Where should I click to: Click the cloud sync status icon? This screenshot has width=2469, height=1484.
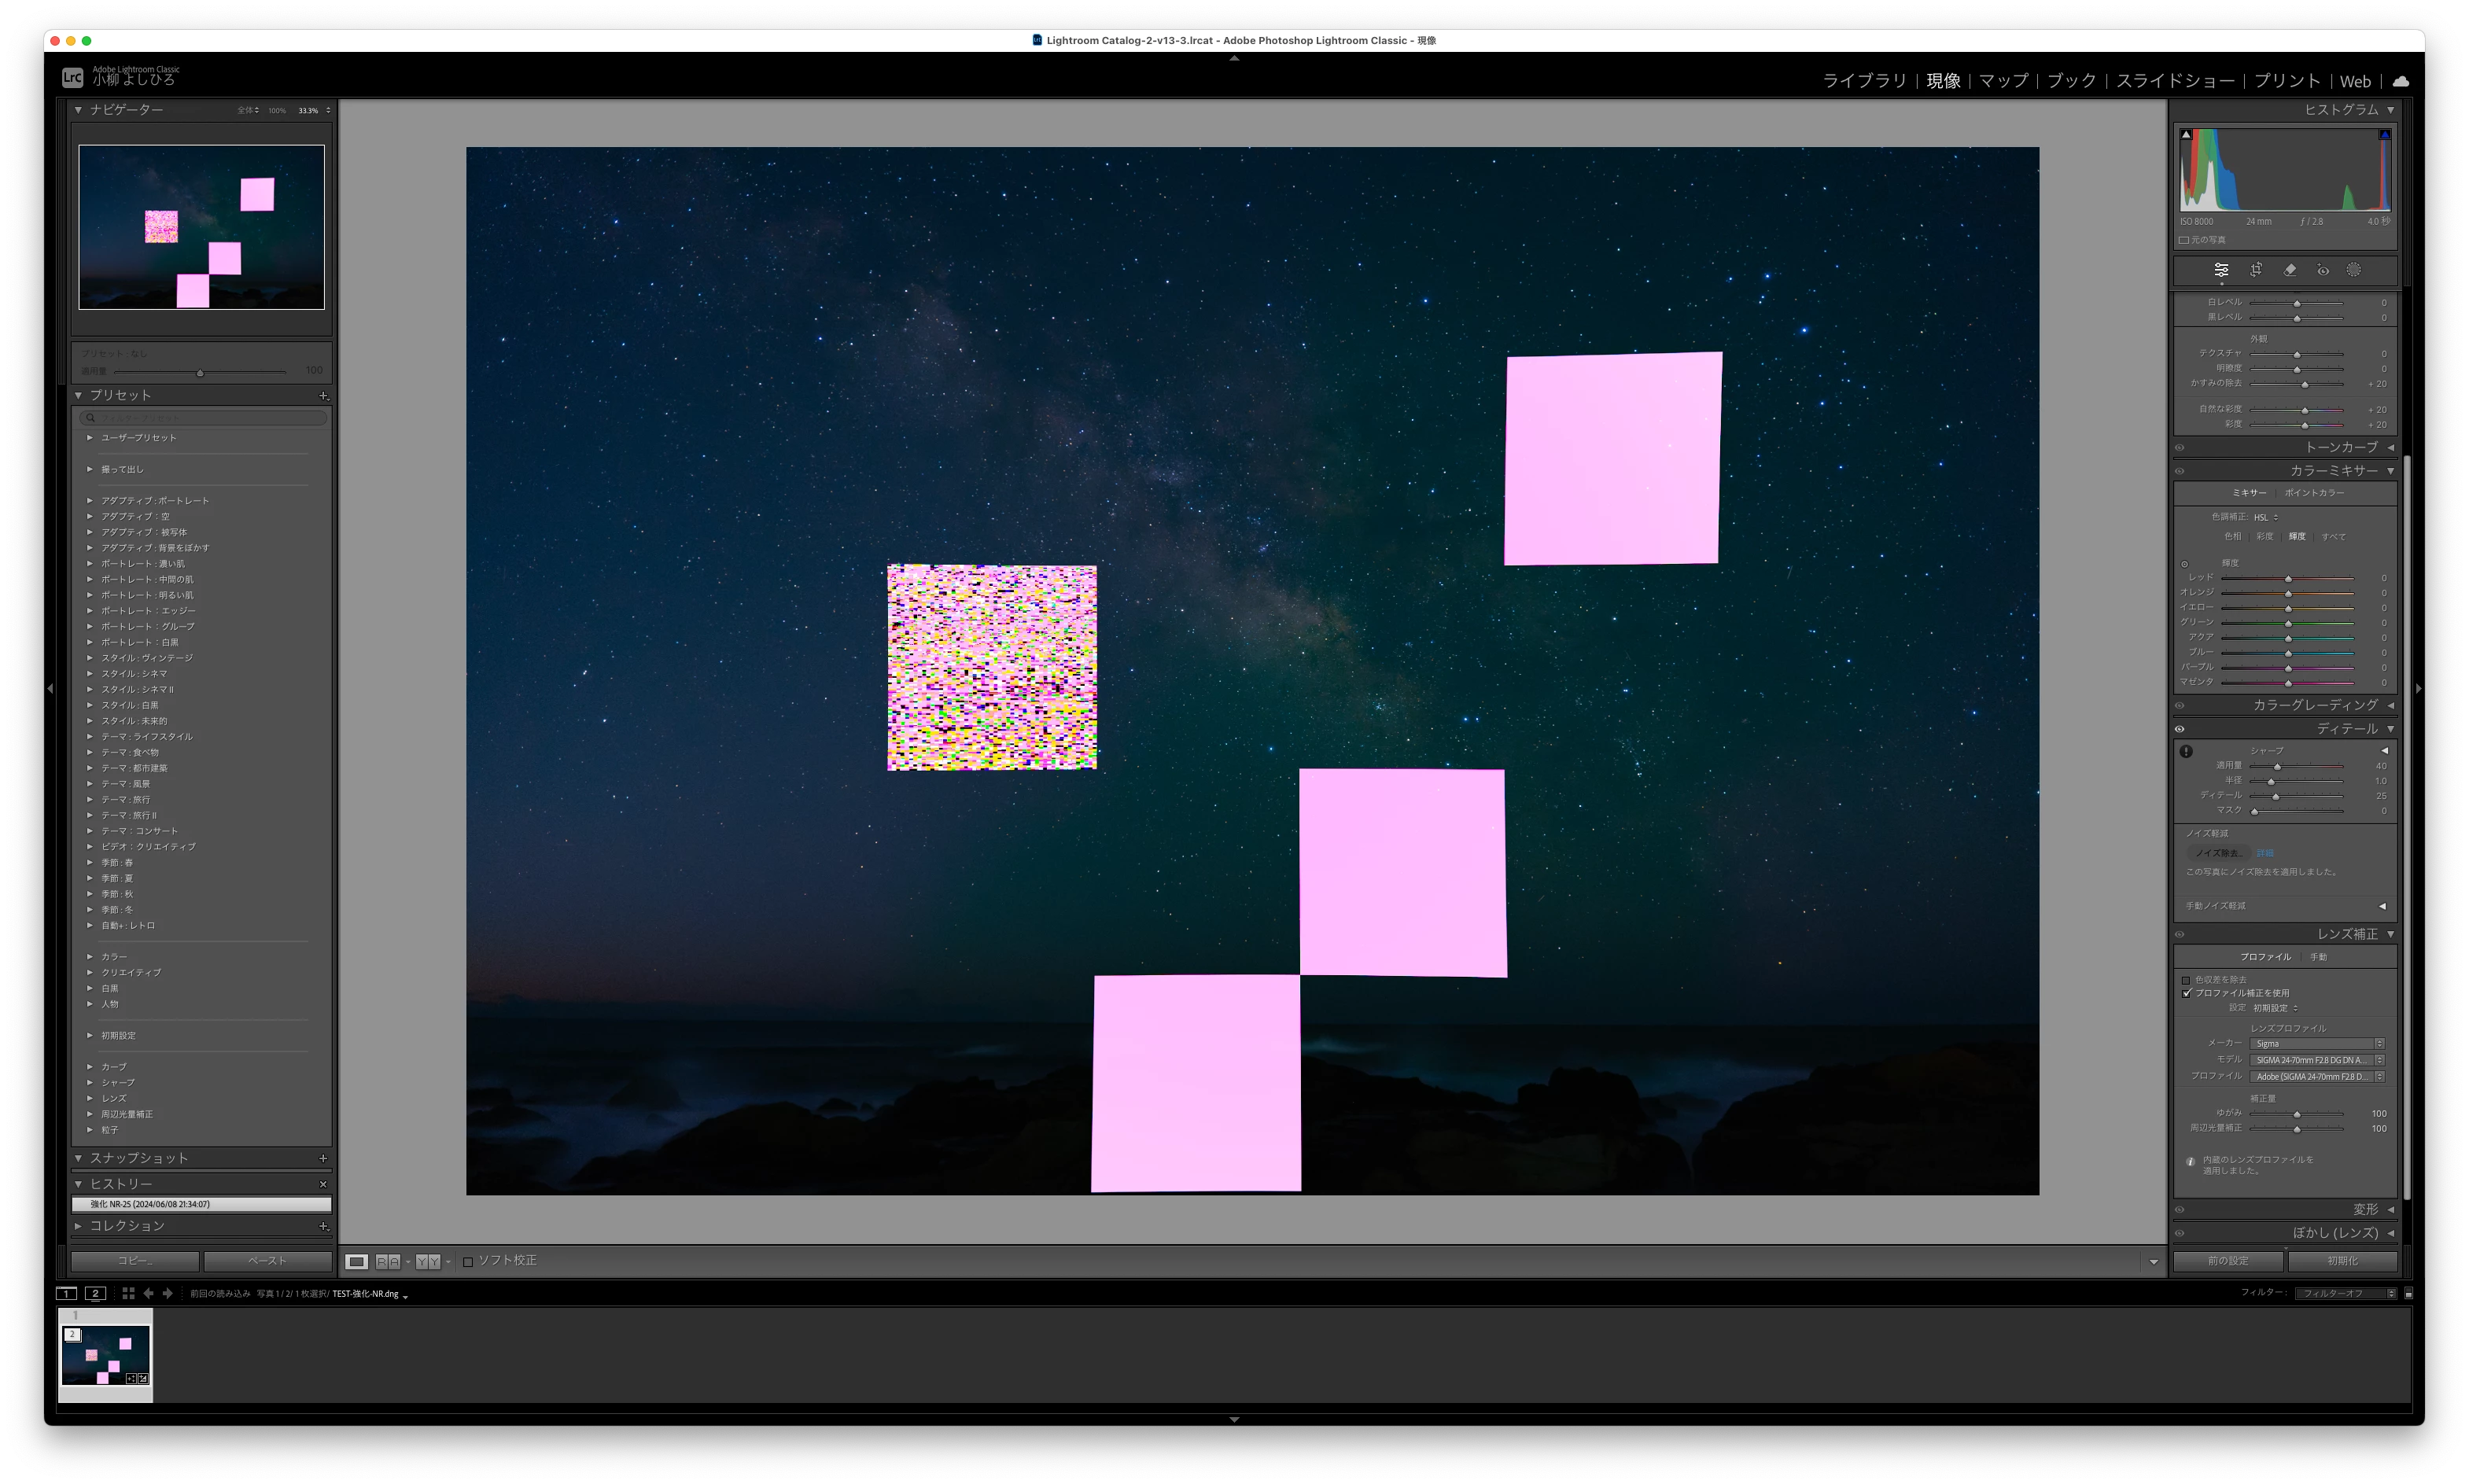pyautogui.click(x=2401, y=81)
